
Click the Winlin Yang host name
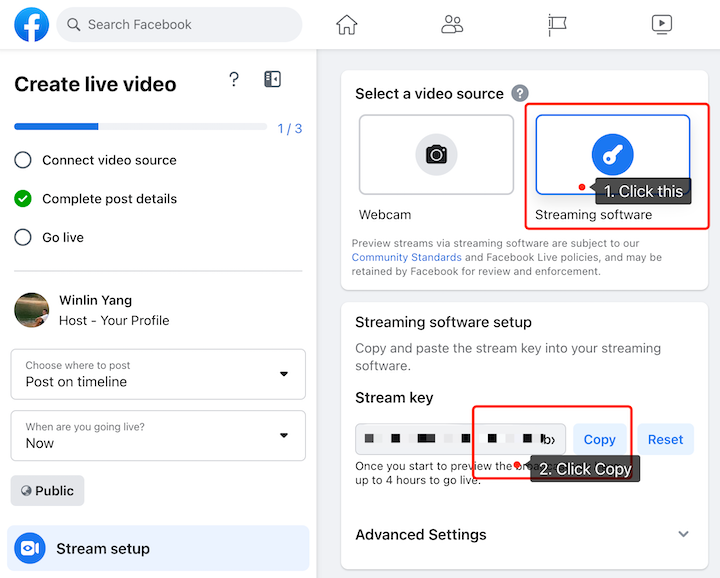pyautogui.click(x=96, y=300)
